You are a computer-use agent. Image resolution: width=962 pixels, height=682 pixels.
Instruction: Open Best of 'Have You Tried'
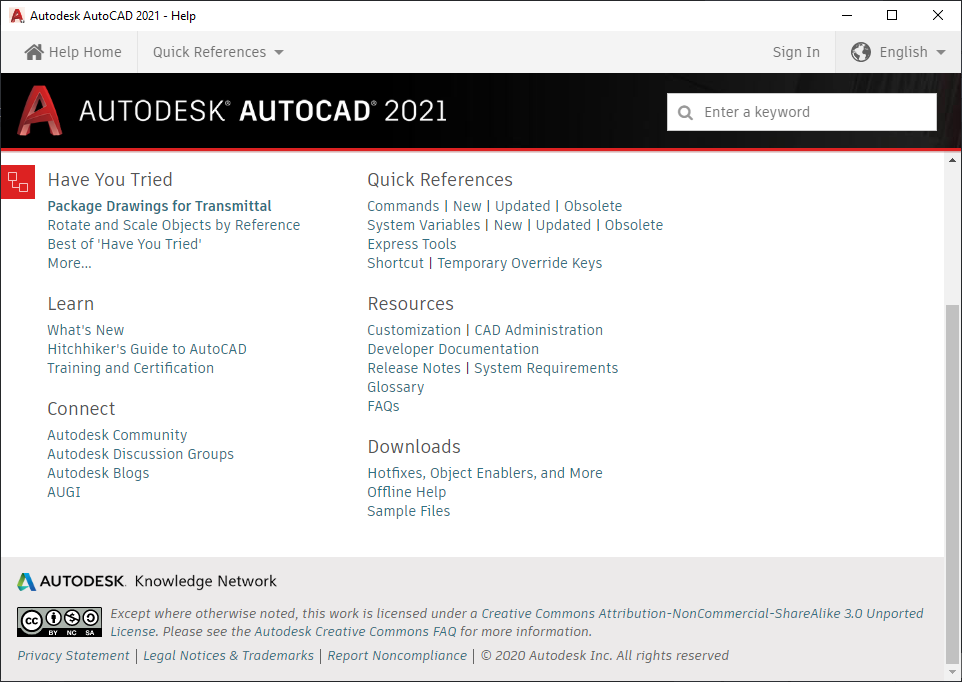point(125,244)
